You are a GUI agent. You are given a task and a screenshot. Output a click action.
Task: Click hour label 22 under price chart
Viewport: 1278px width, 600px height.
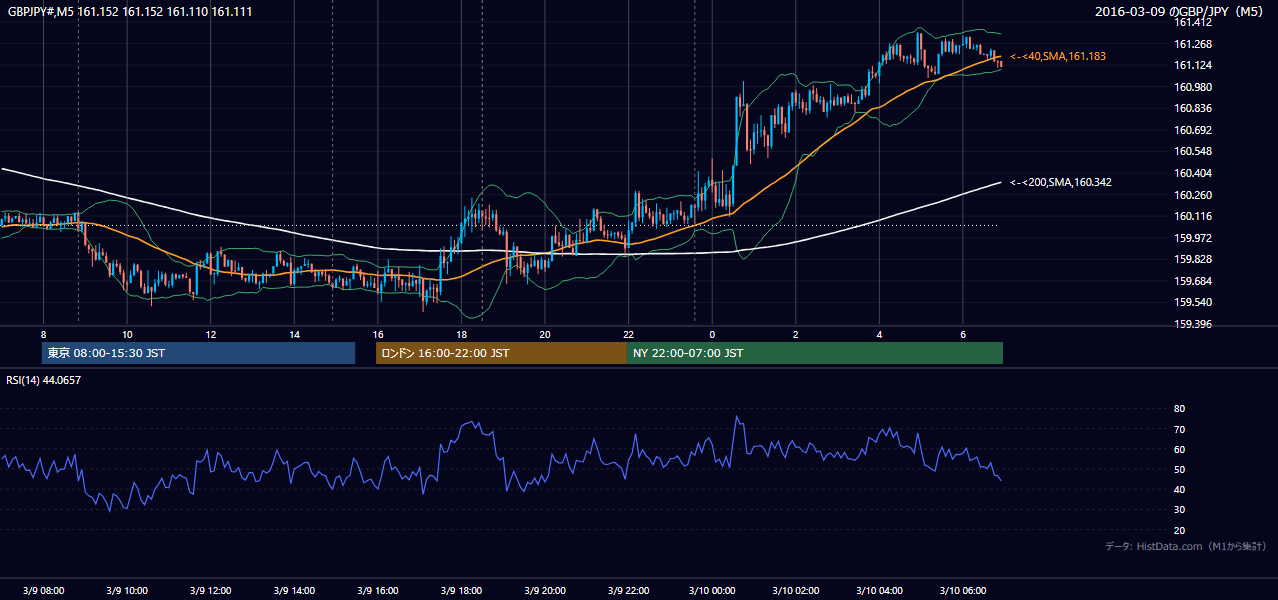point(628,334)
